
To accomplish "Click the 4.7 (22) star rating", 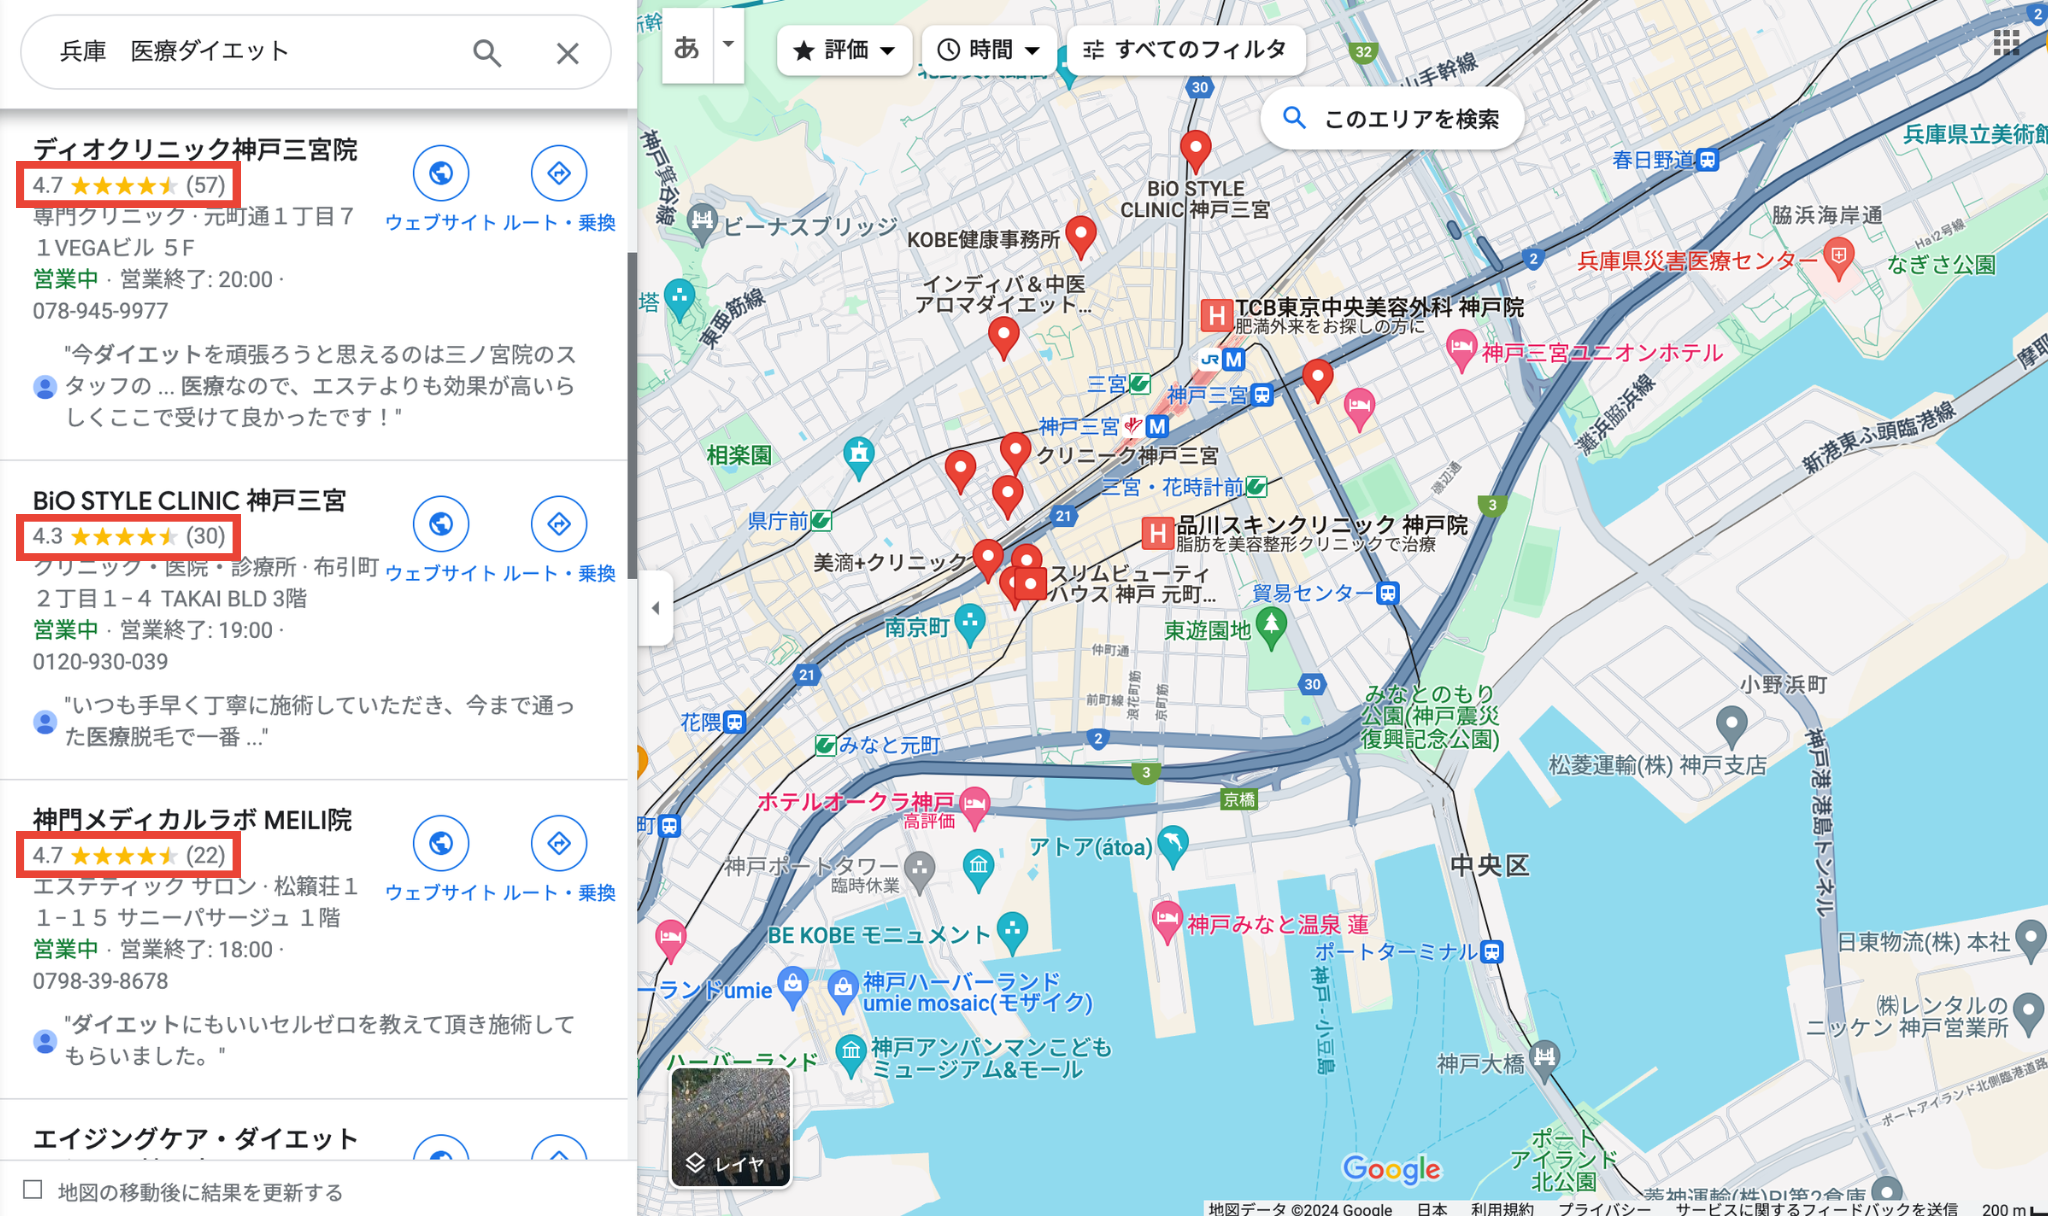I will [128, 855].
